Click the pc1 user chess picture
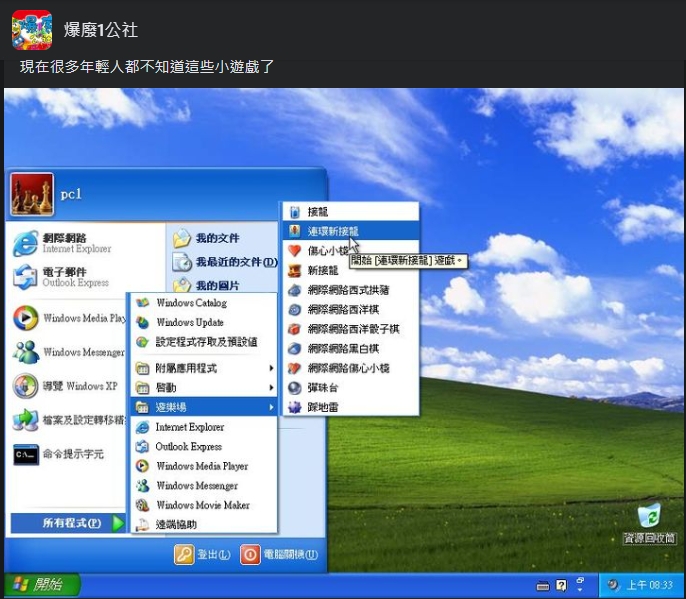This screenshot has width=686, height=599. coord(32,194)
